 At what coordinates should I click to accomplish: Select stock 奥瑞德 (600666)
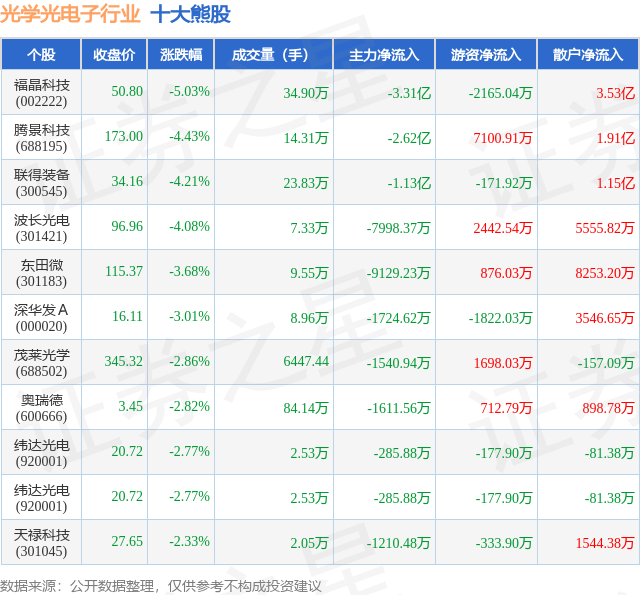(41, 408)
